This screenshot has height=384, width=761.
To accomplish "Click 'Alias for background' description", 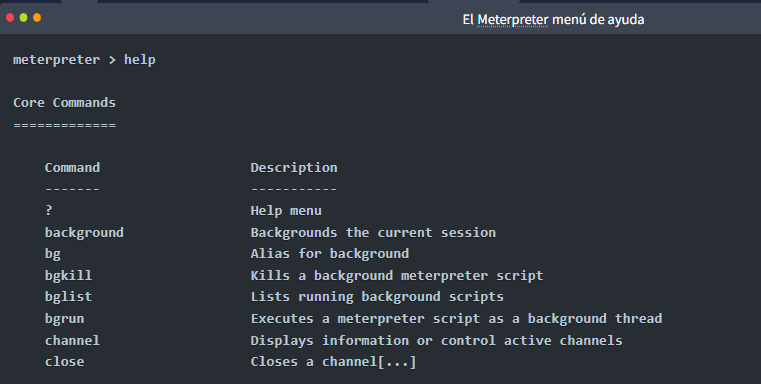I will (330, 254).
